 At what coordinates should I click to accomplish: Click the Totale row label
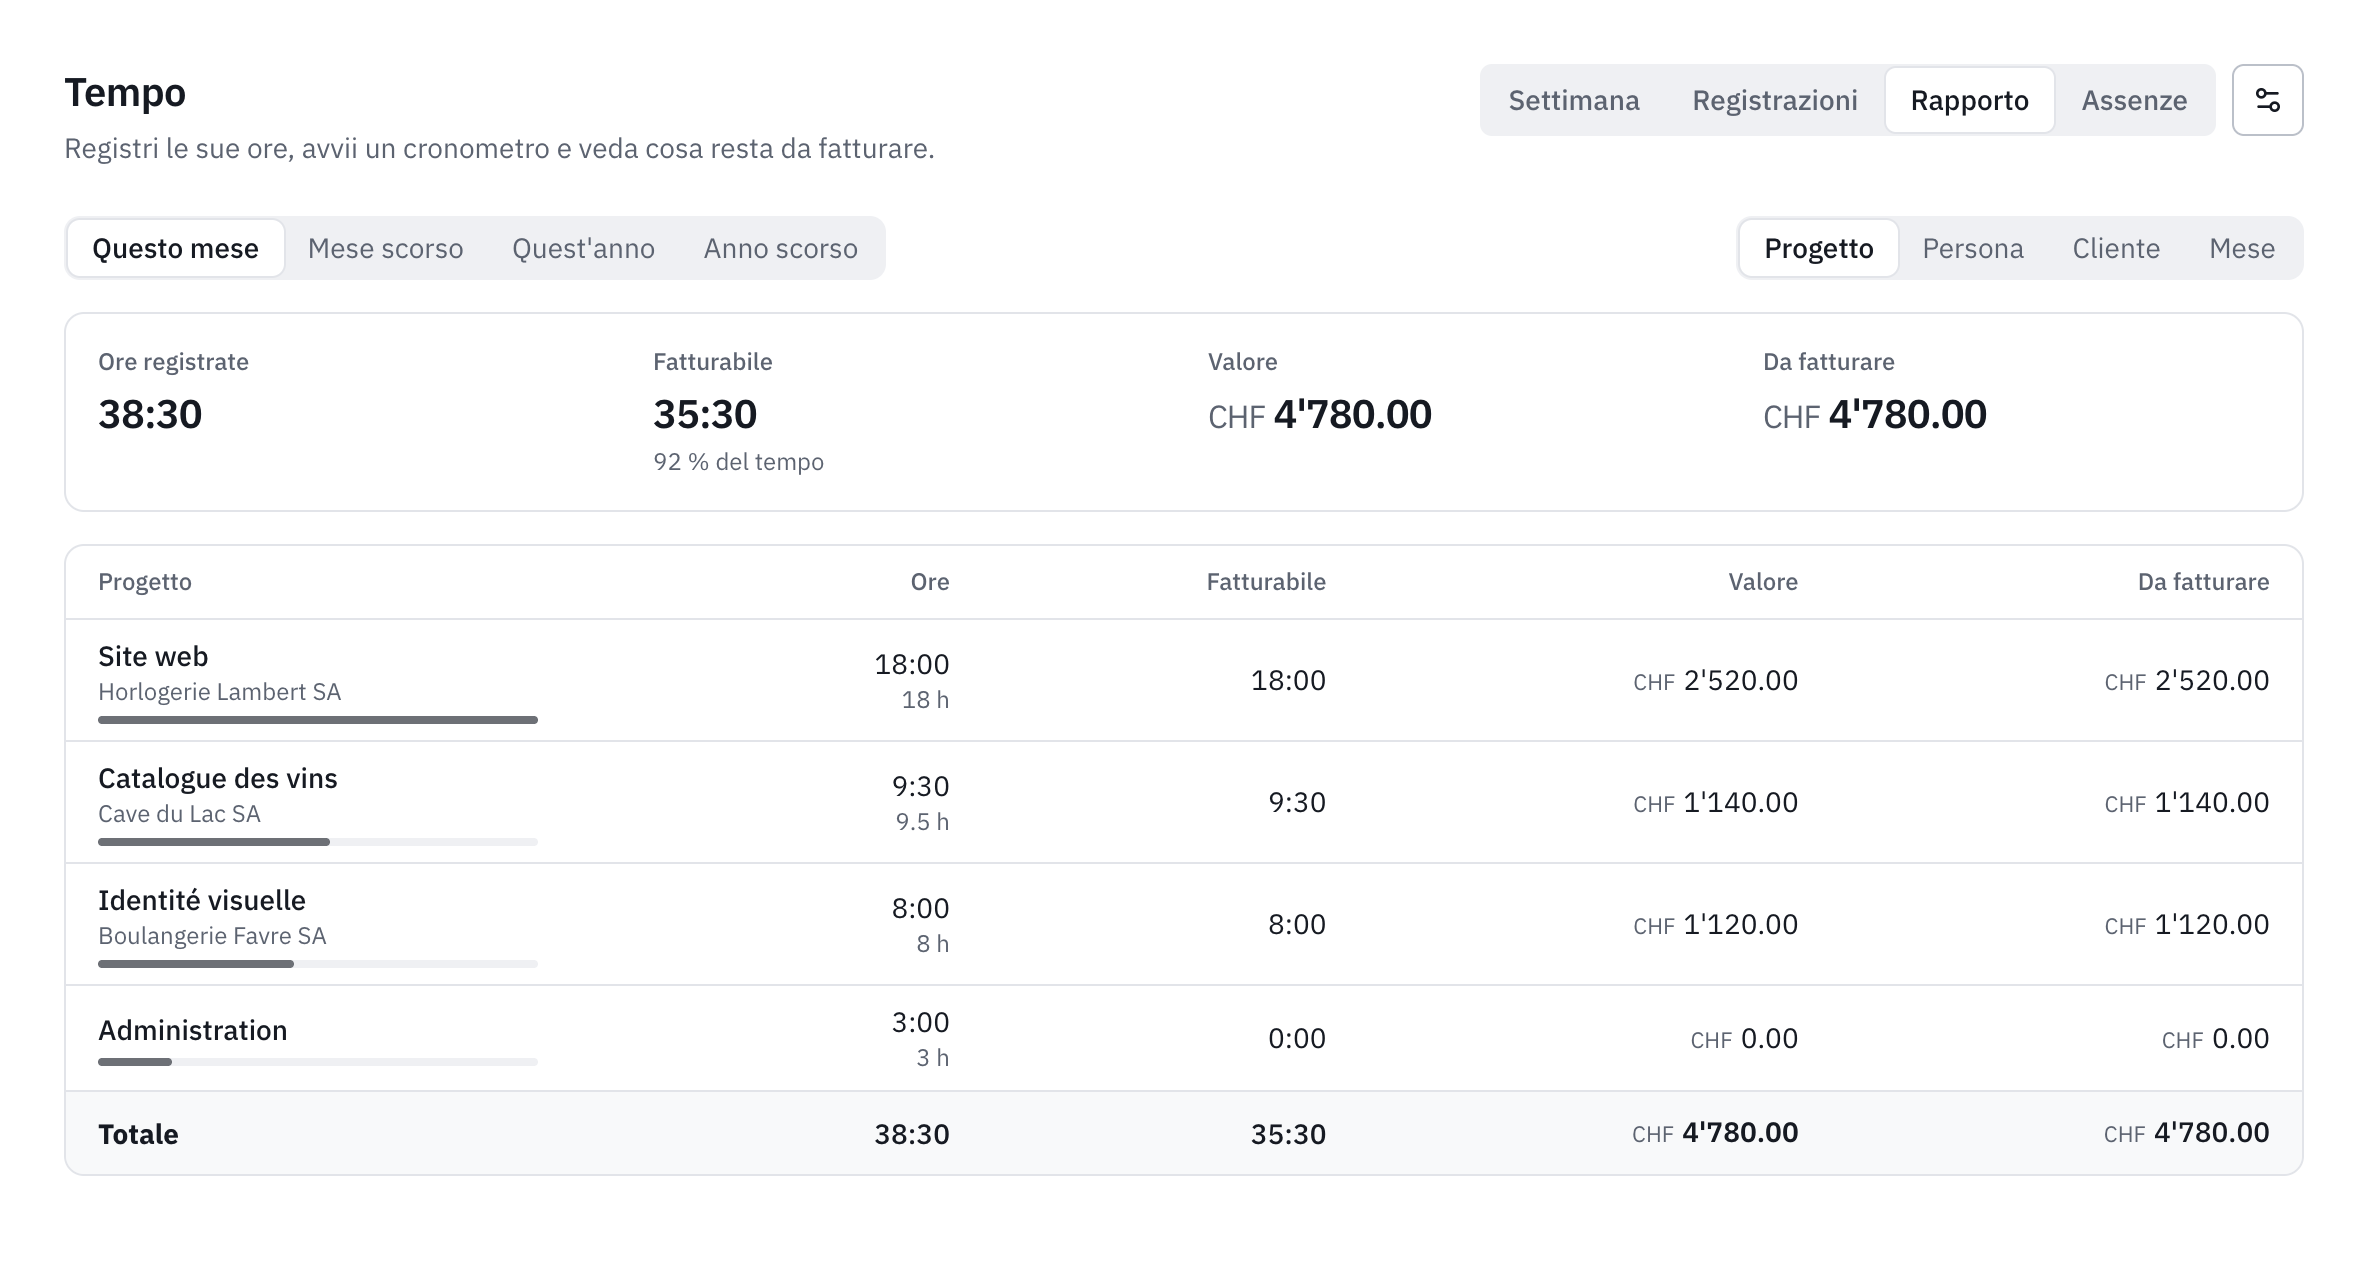click(x=138, y=1134)
